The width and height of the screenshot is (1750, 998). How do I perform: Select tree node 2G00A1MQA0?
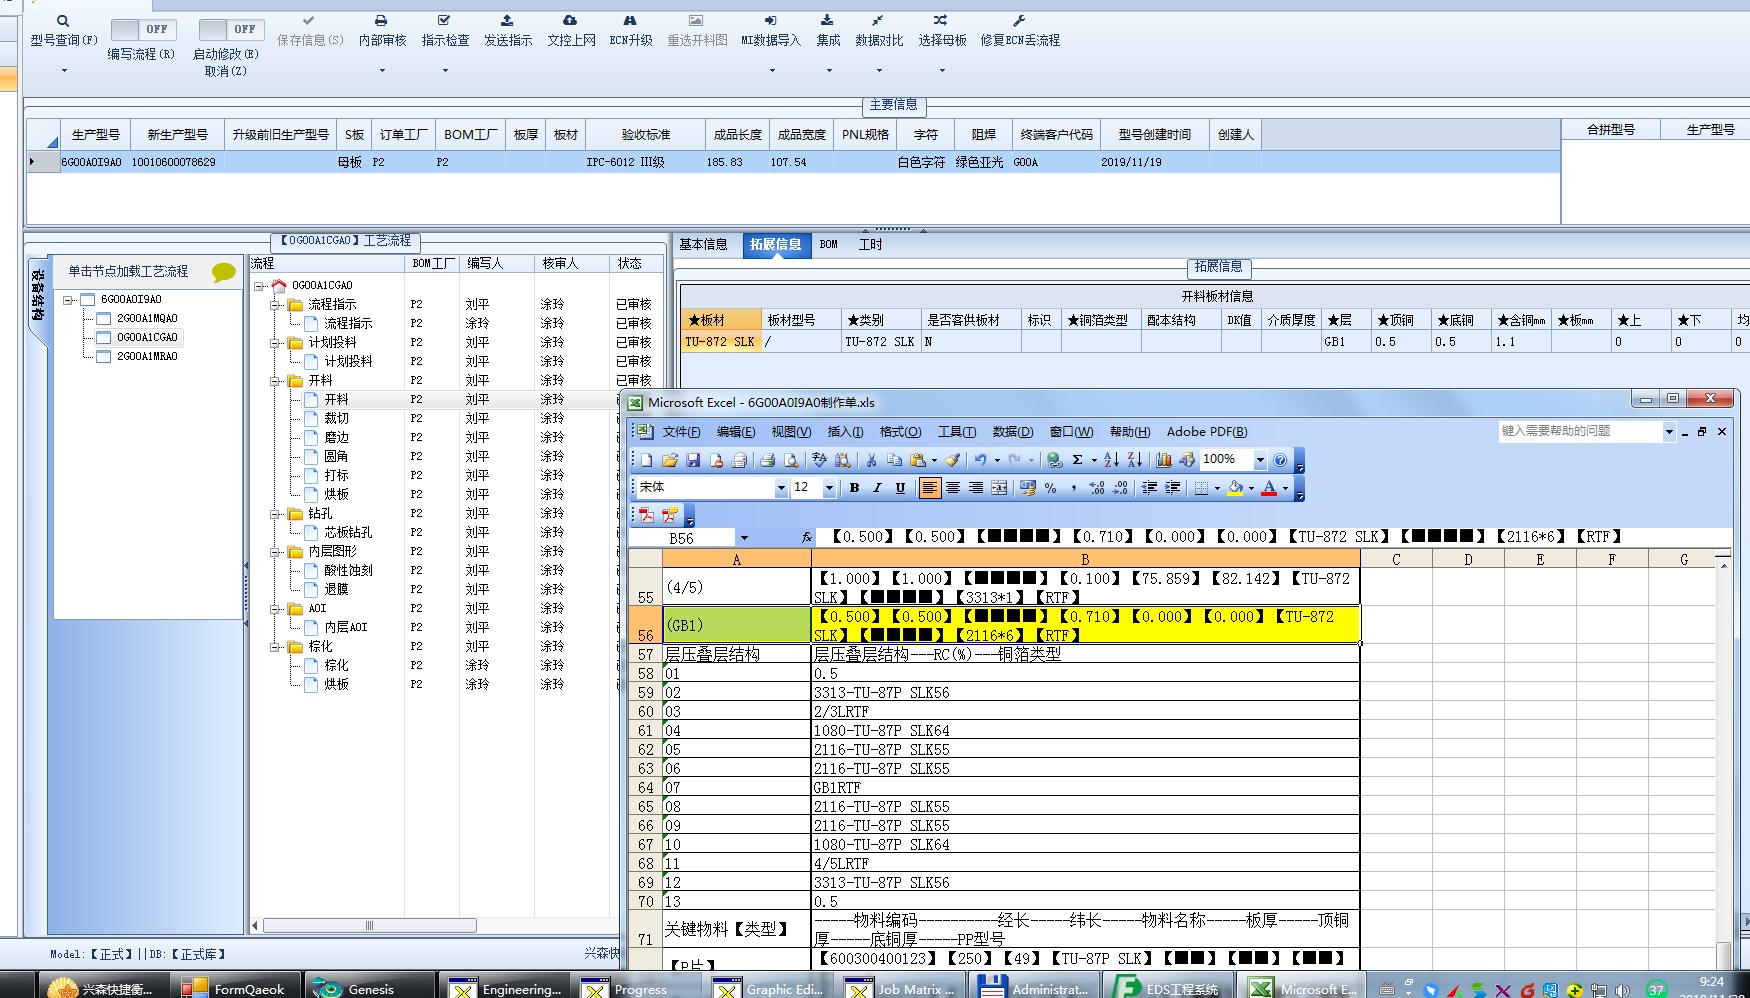click(x=147, y=318)
